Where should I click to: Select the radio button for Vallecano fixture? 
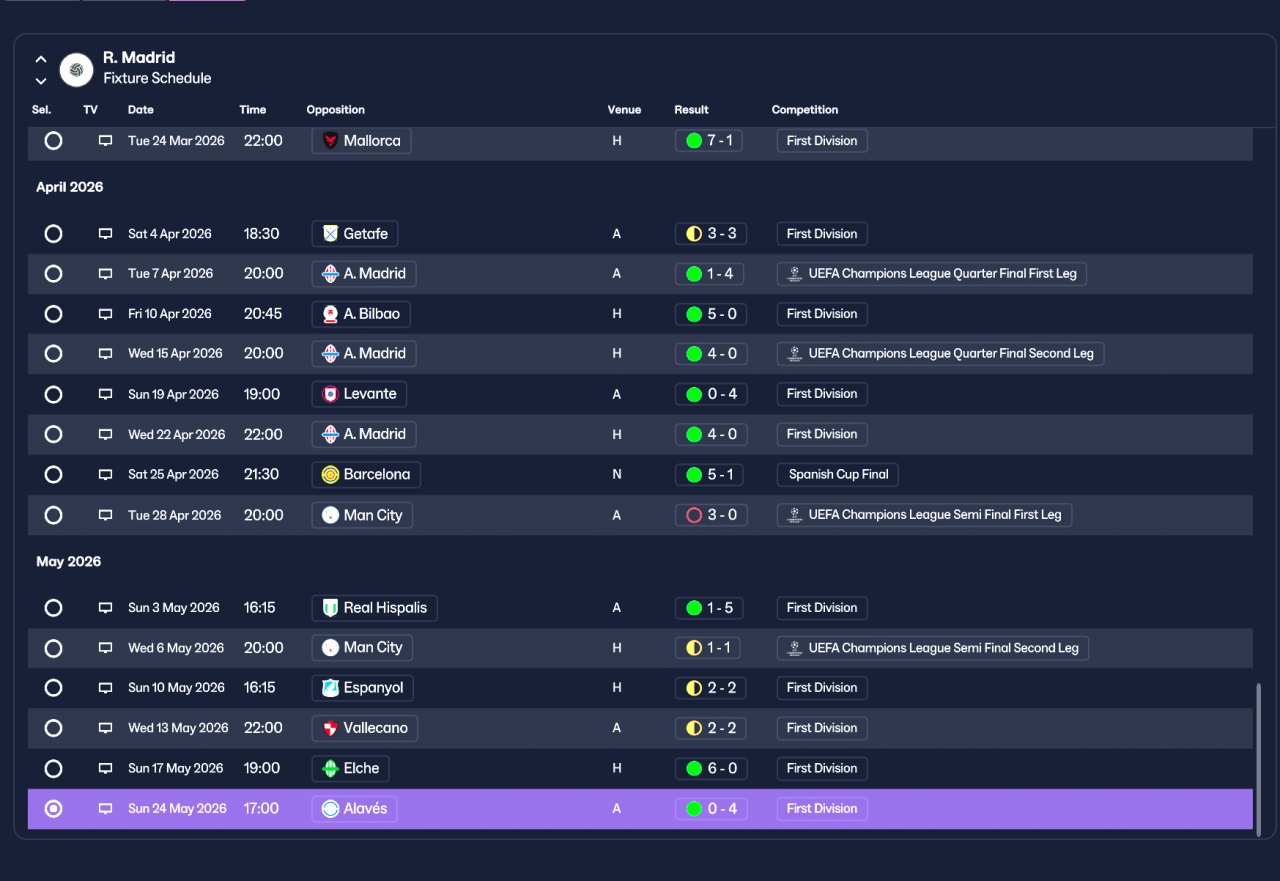[x=53, y=728]
